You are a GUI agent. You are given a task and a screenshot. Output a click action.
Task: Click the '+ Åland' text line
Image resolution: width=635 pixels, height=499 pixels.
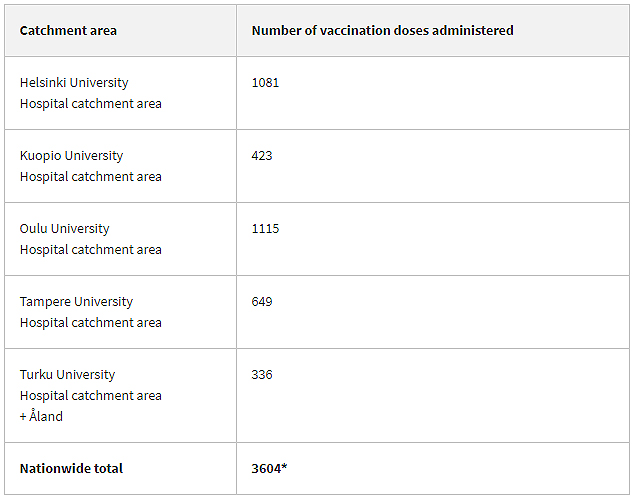tap(41, 416)
